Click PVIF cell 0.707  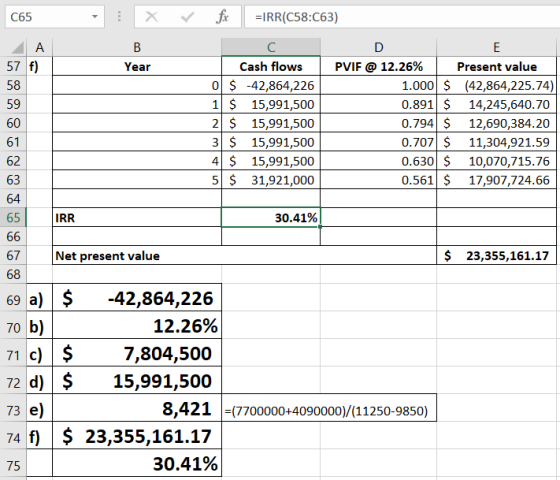tap(378, 142)
